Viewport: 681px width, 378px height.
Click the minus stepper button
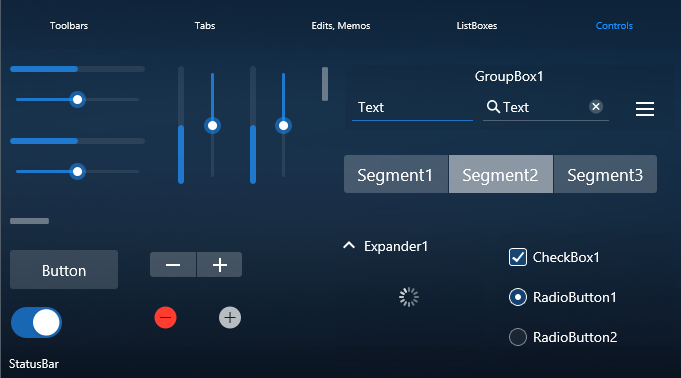tap(173, 265)
